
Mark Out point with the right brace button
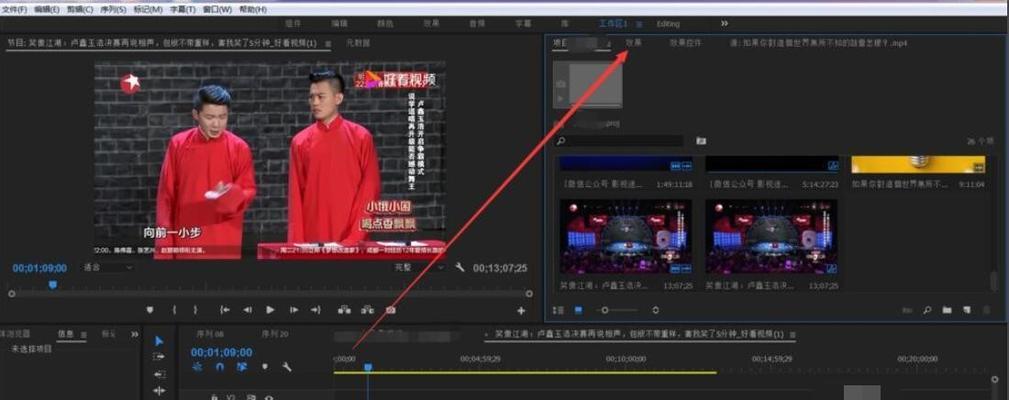click(x=196, y=310)
